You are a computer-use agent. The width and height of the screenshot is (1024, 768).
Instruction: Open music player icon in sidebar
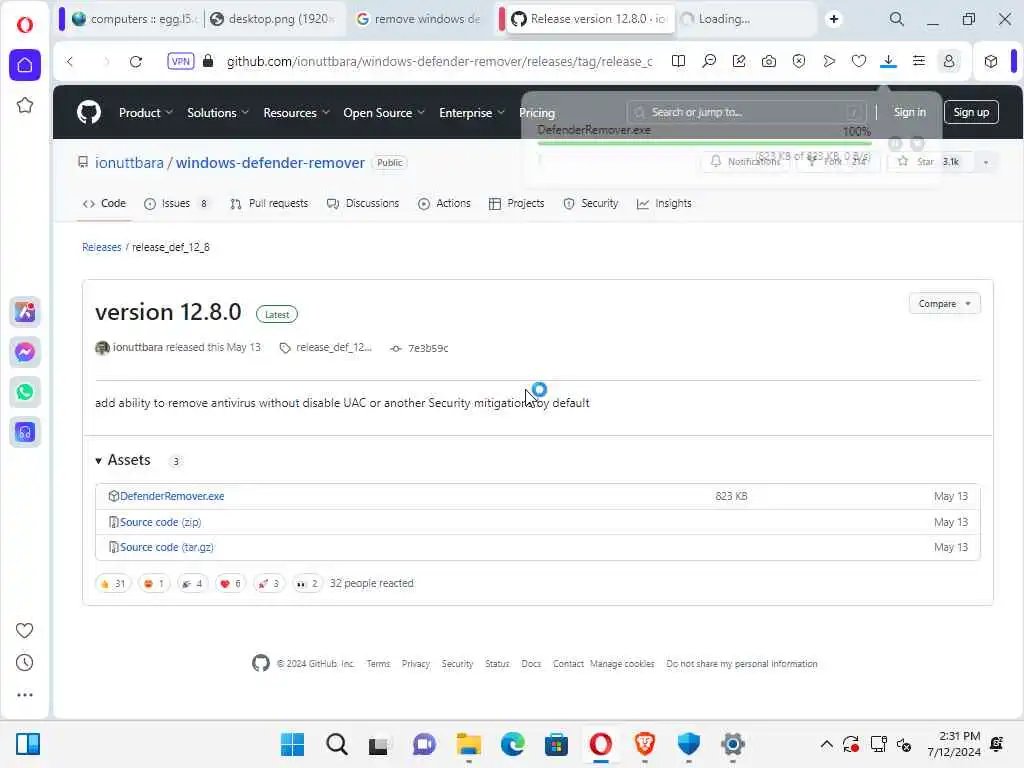pos(25,432)
